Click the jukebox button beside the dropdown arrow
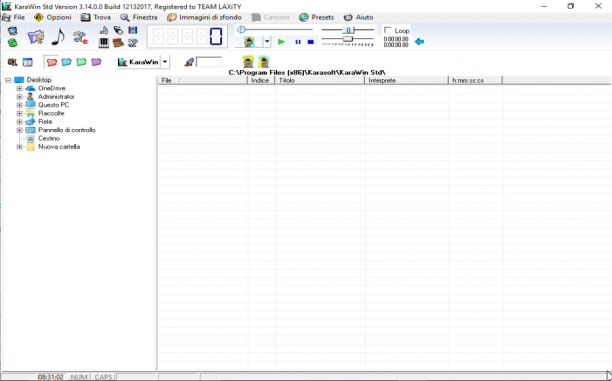Viewport: 612px width, 381px height. [x=249, y=42]
